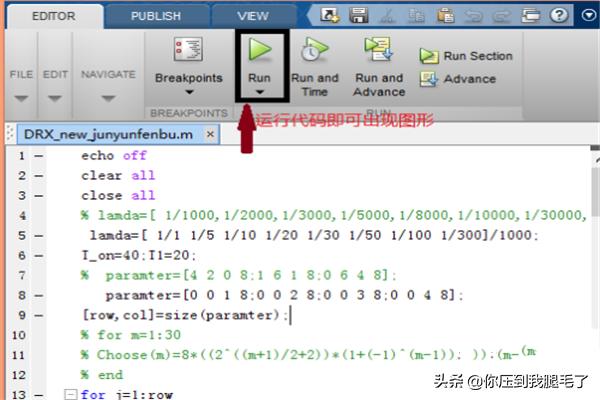Image resolution: width=600 pixels, height=400 pixels.
Task: Expand the FILE section dropdown
Action: click(22, 98)
